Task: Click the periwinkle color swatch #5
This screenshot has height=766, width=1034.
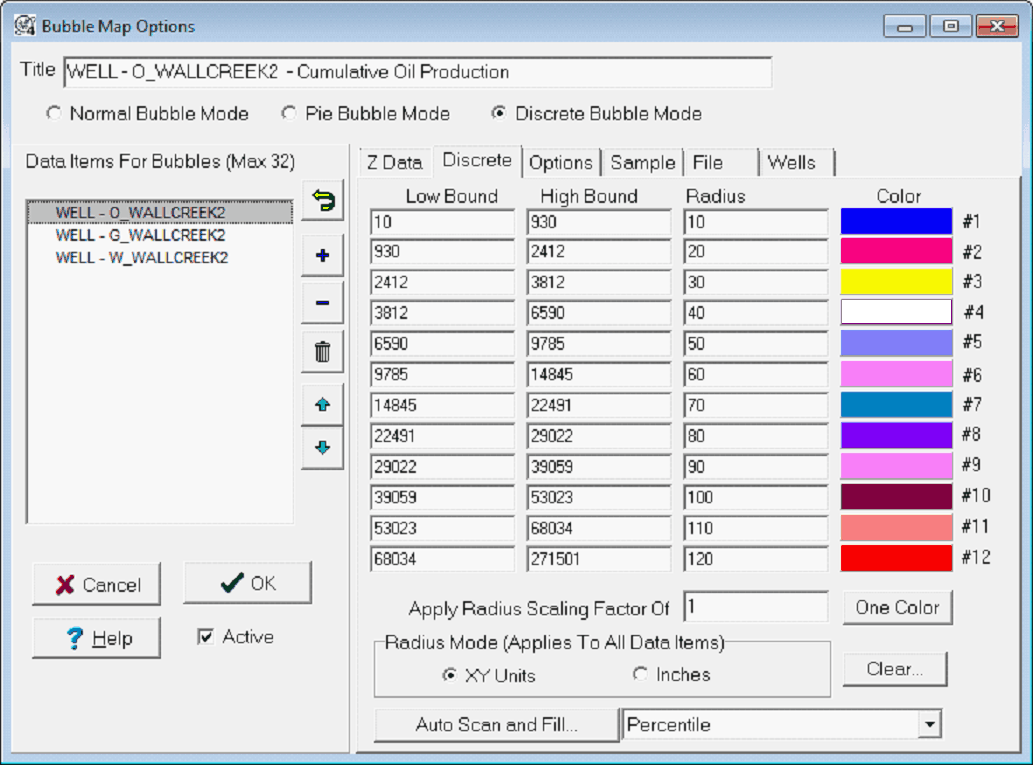Action: click(896, 343)
